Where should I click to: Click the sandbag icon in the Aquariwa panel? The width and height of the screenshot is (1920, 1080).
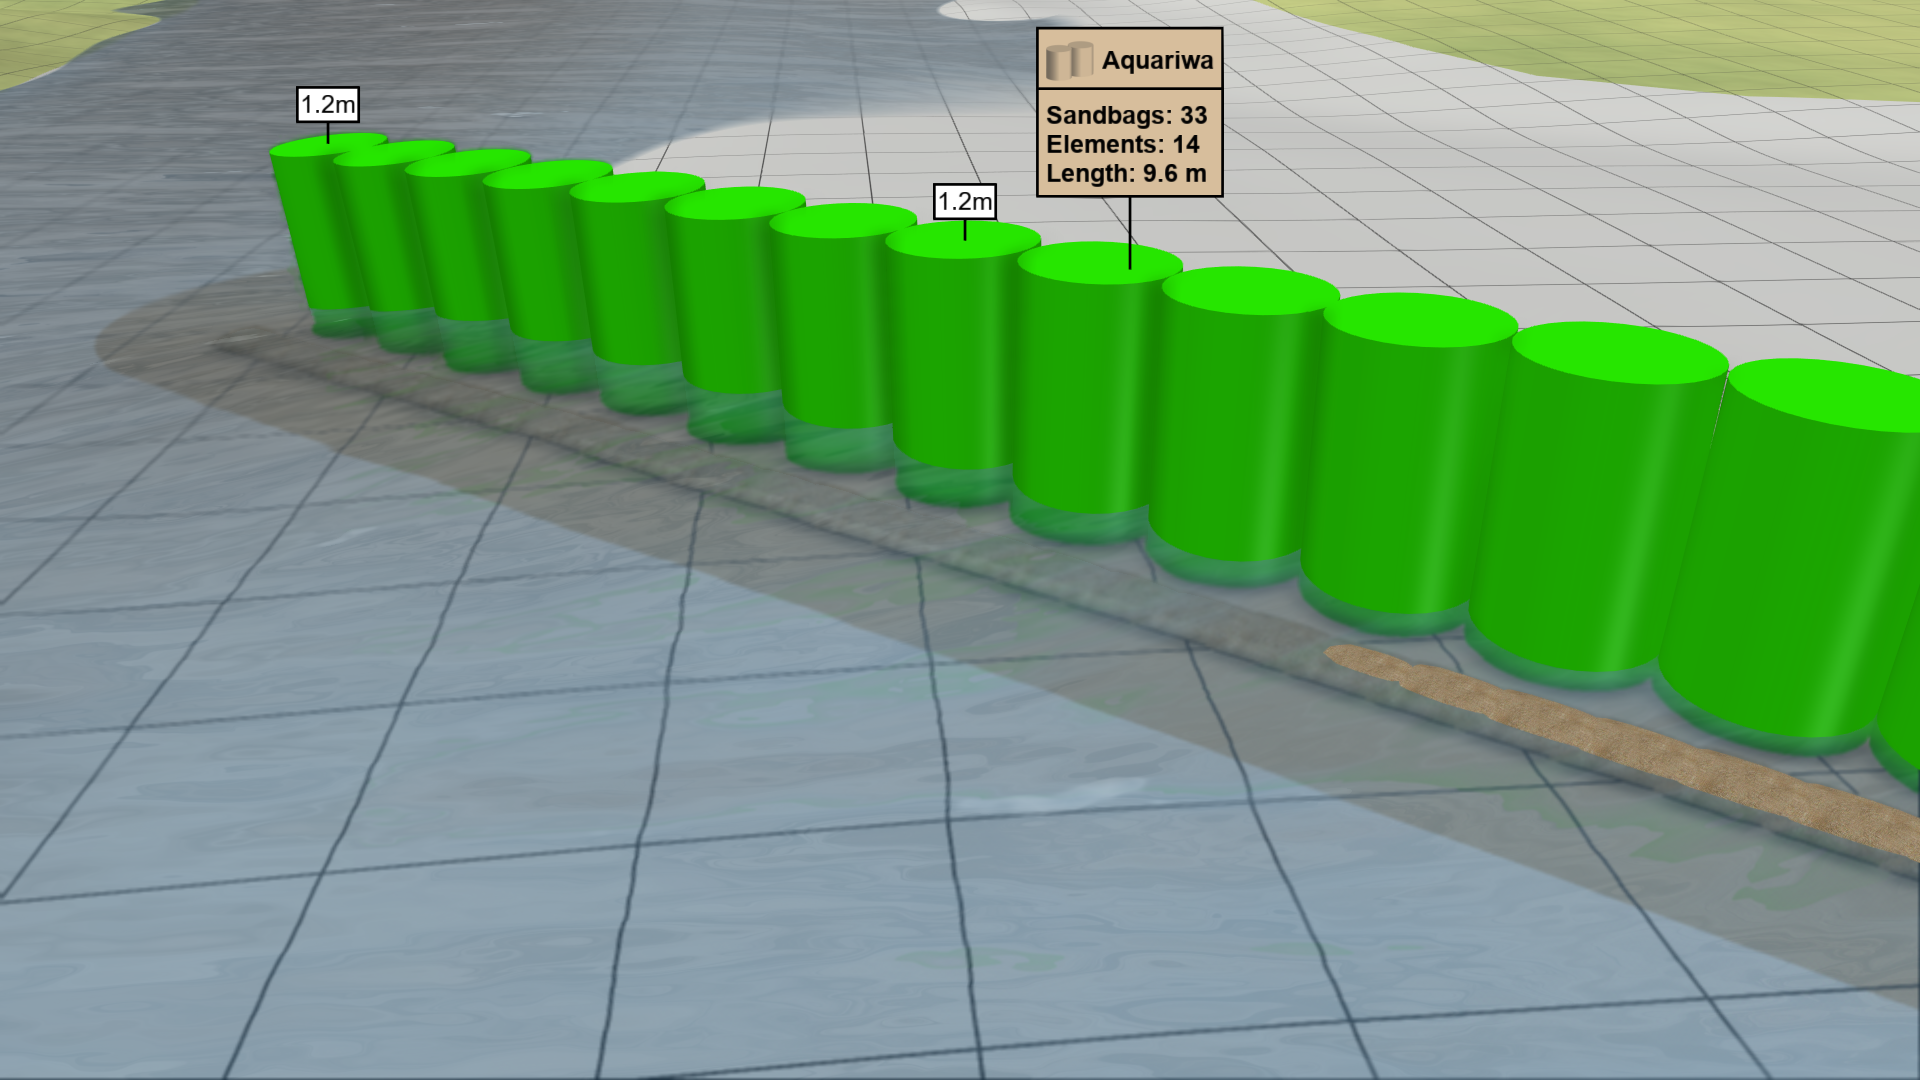[1070, 61]
